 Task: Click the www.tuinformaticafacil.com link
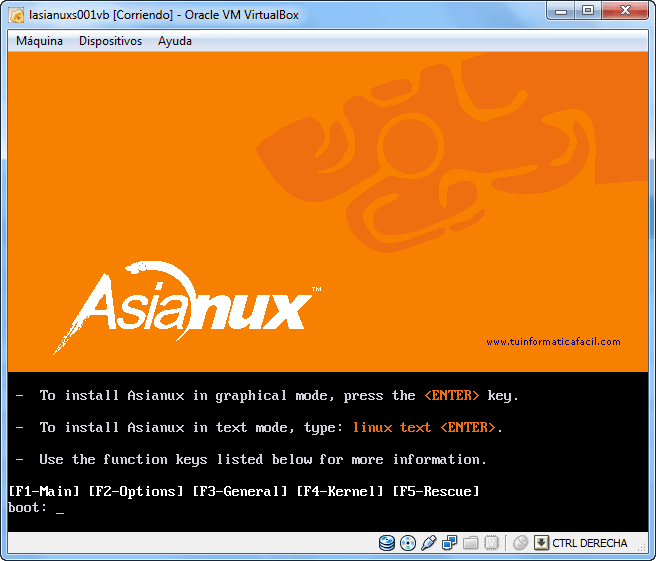[x=553, y=342]
